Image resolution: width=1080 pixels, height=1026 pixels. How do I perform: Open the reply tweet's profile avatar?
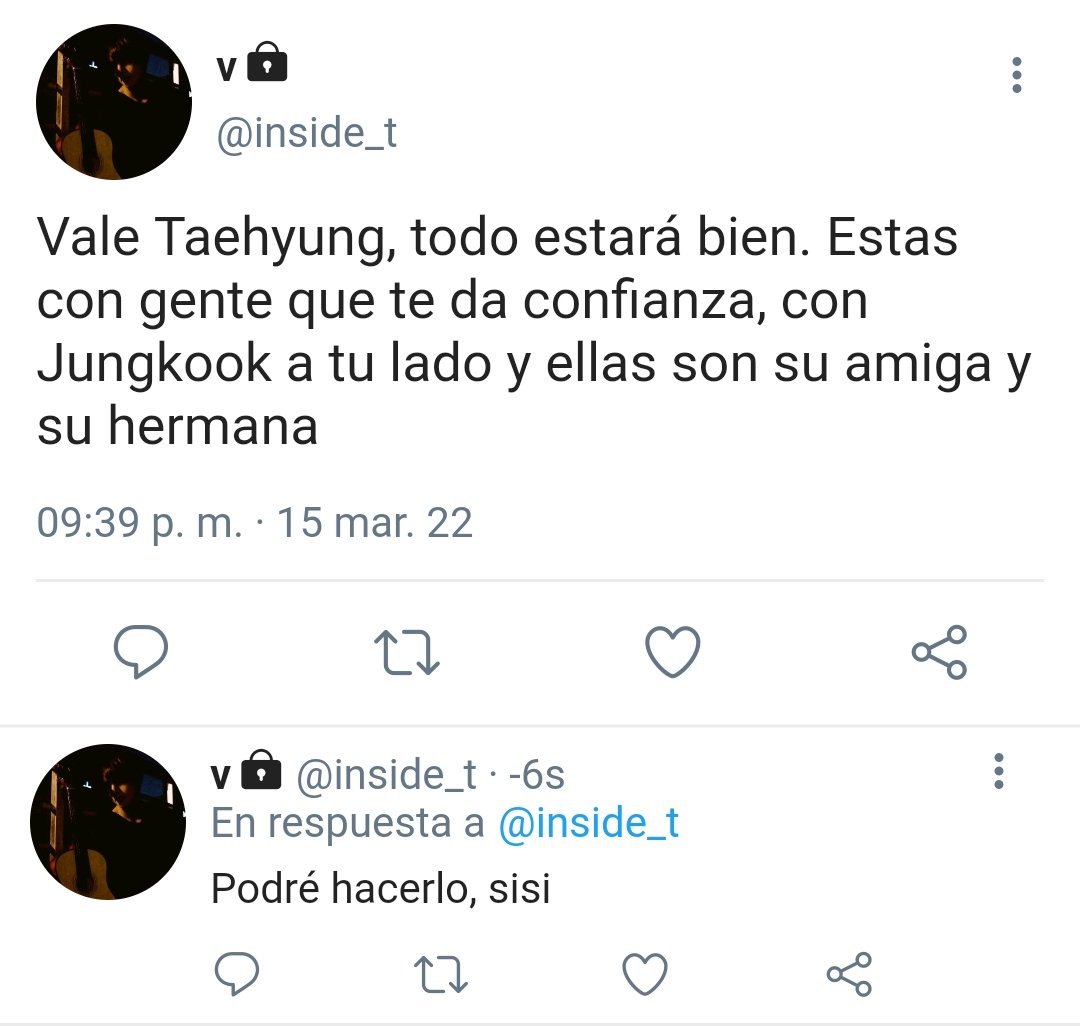tap(108, 821)
